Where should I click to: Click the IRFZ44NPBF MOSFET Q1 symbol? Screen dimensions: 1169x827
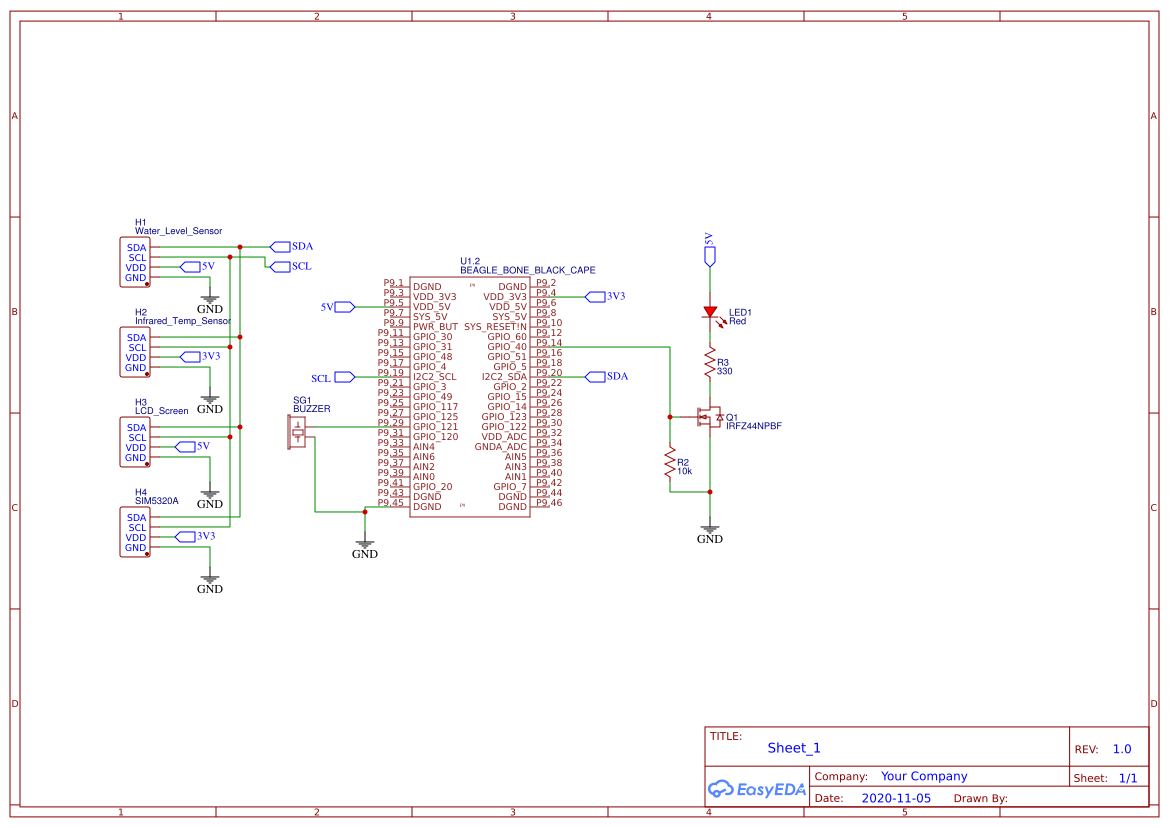point(711,417)
